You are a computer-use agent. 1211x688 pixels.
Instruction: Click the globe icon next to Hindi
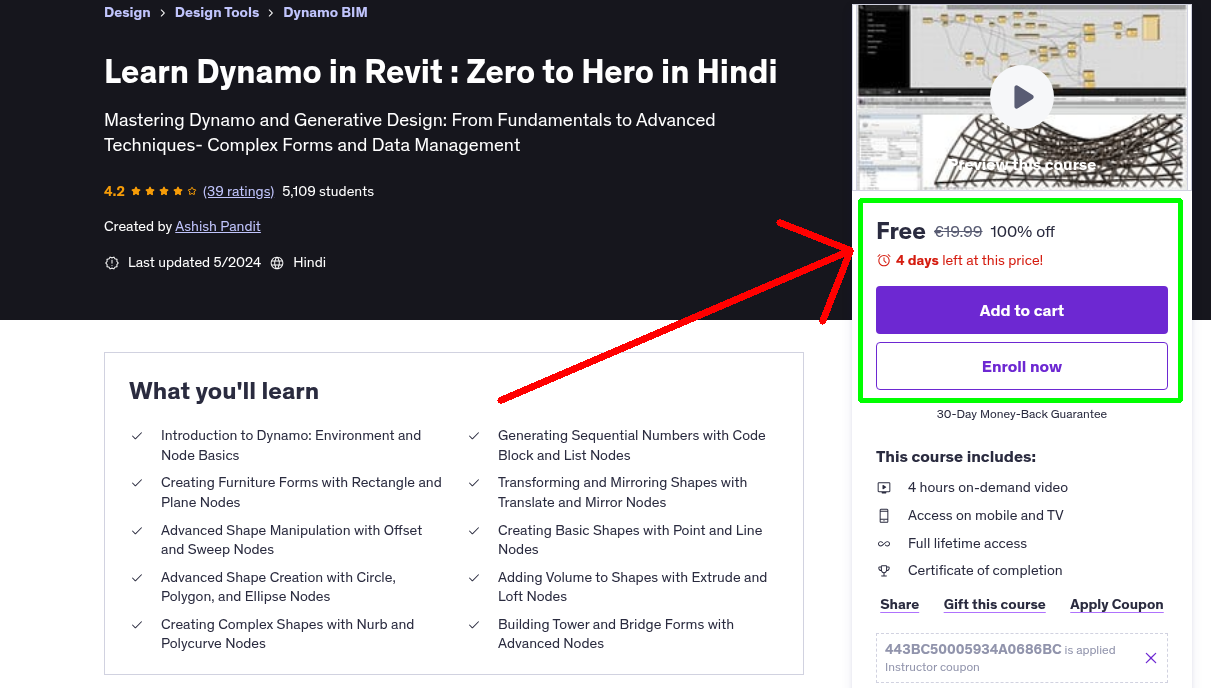(277, 263)
